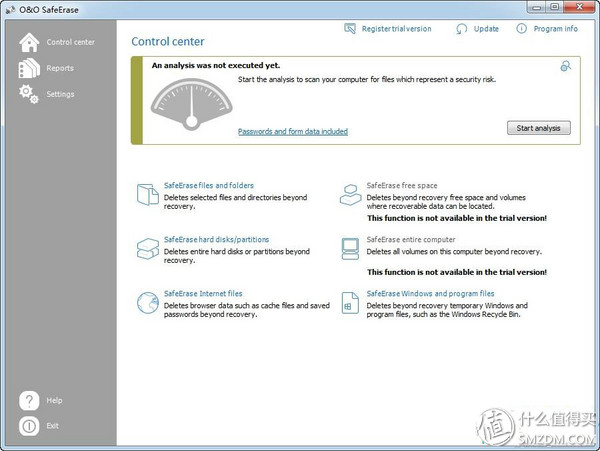
Task: Click the Update refresh arrow icon
Action: pos(461,29)
